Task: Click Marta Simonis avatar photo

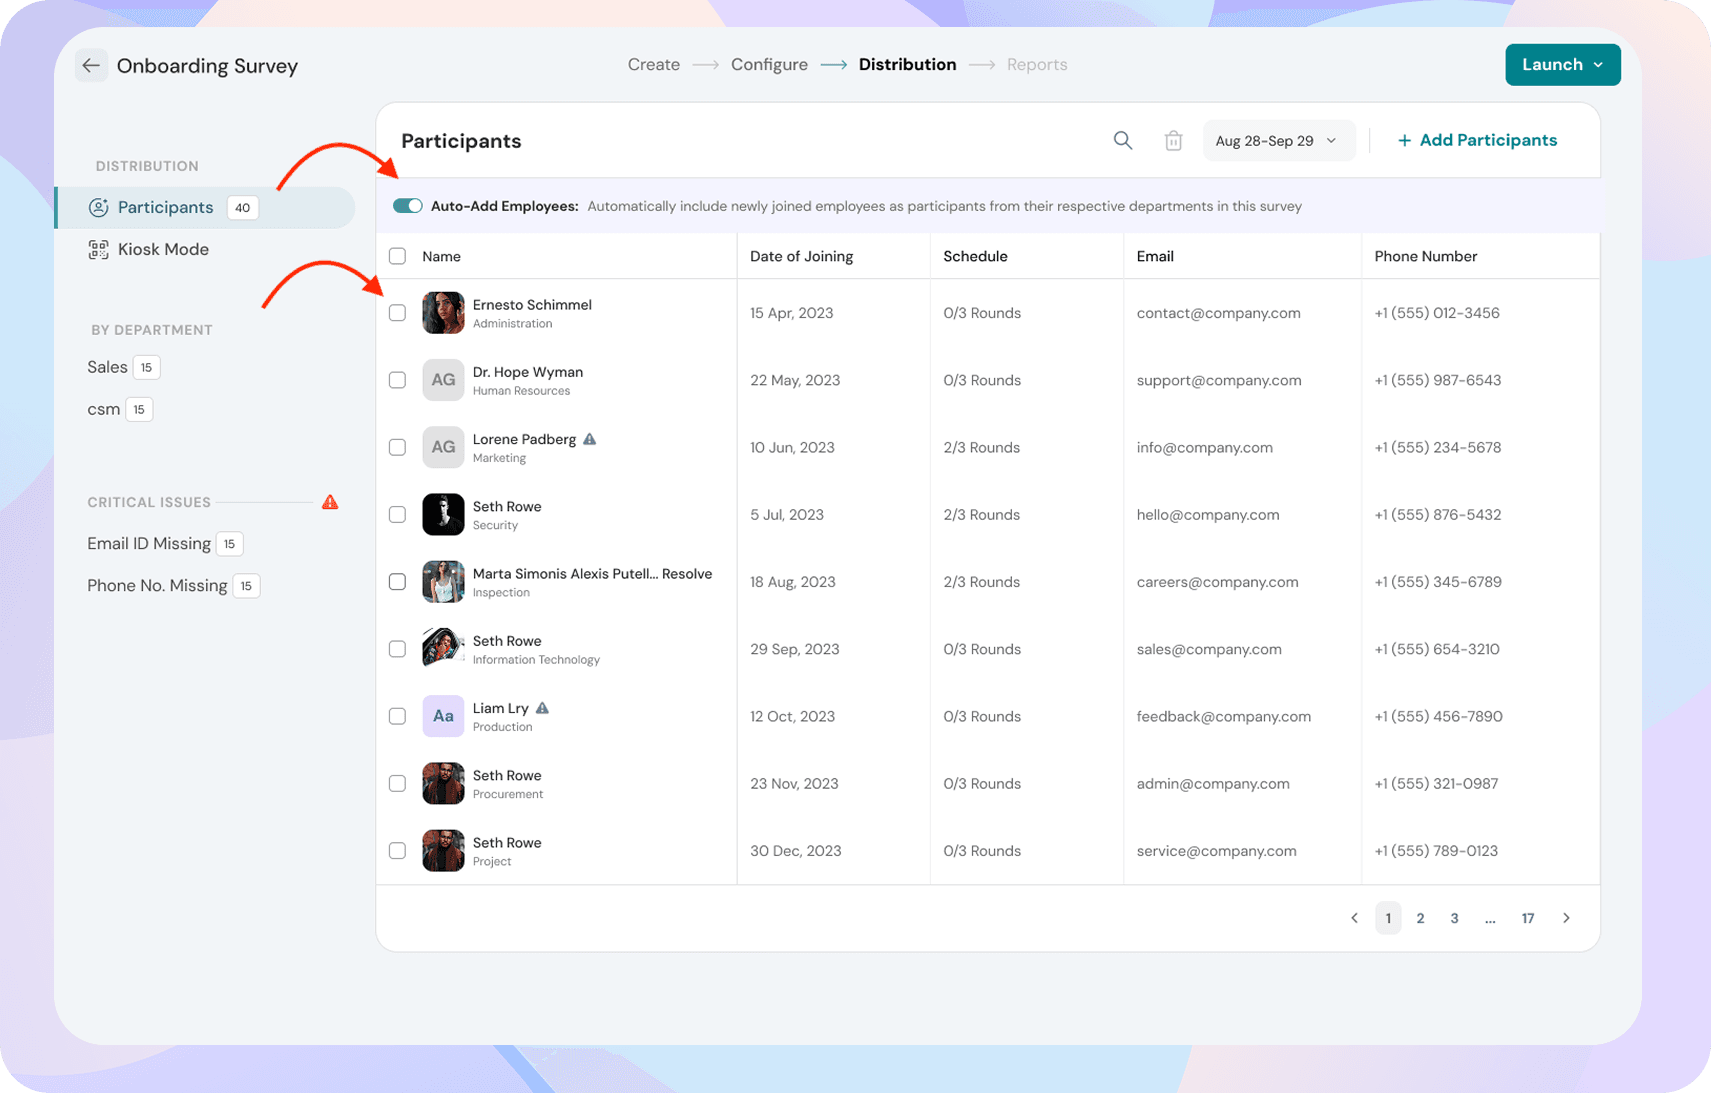Action: [443, 582]
